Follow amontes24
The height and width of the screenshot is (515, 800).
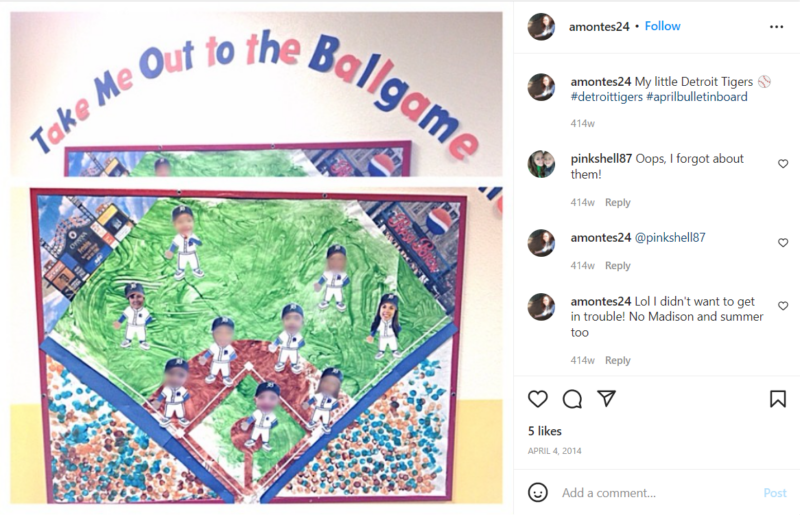click(x=662, y=26)
